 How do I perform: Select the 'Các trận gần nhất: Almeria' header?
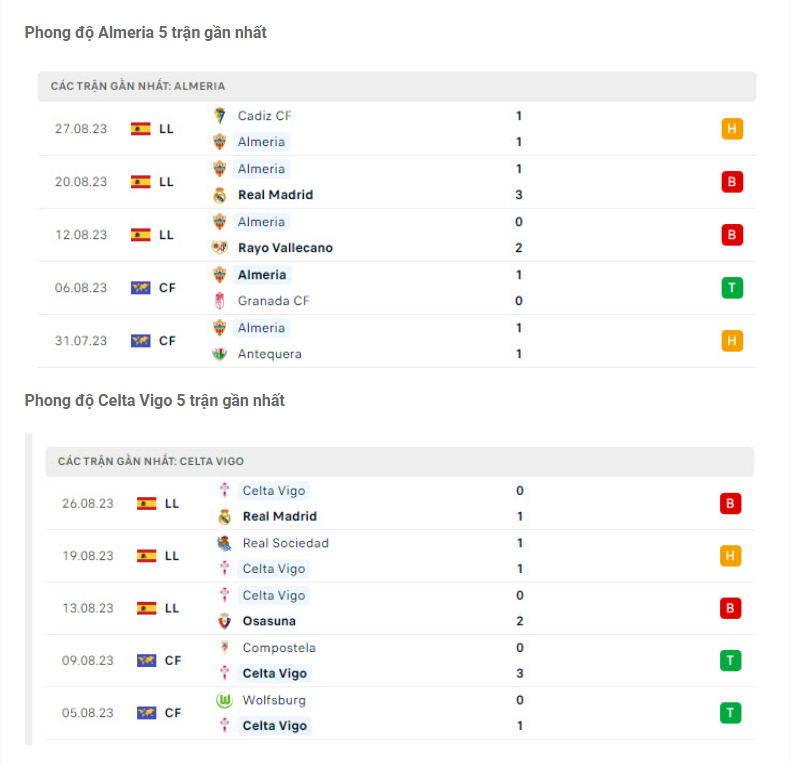coord(138,87)
